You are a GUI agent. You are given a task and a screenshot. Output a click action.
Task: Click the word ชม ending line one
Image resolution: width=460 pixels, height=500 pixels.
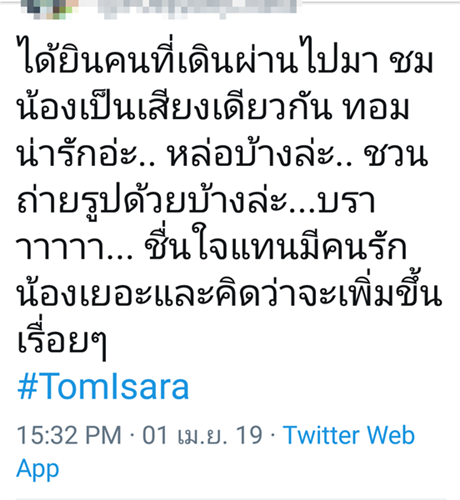[x=411, y=61]
